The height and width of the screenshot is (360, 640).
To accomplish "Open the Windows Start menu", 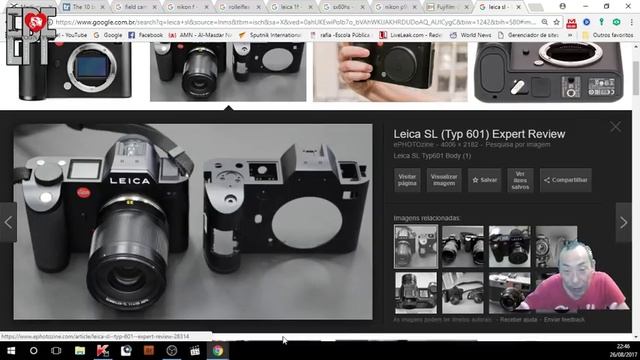I will click(11, 351).
